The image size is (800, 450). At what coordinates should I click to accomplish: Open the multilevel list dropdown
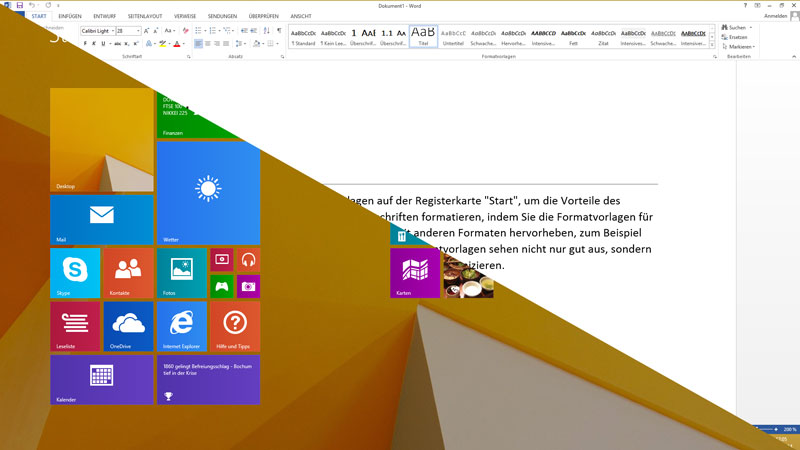234,31
